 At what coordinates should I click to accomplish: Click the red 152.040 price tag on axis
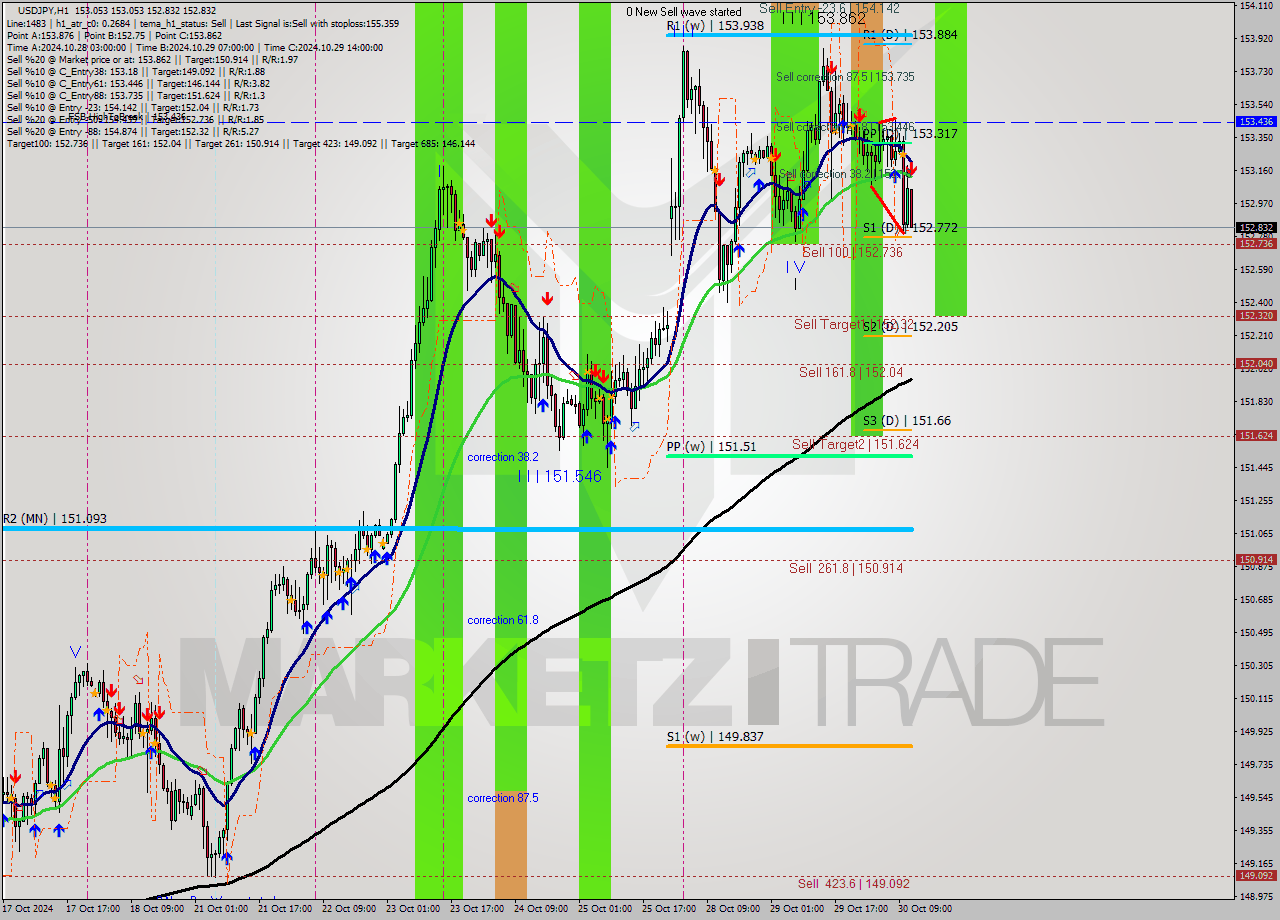pos(1256,364)
